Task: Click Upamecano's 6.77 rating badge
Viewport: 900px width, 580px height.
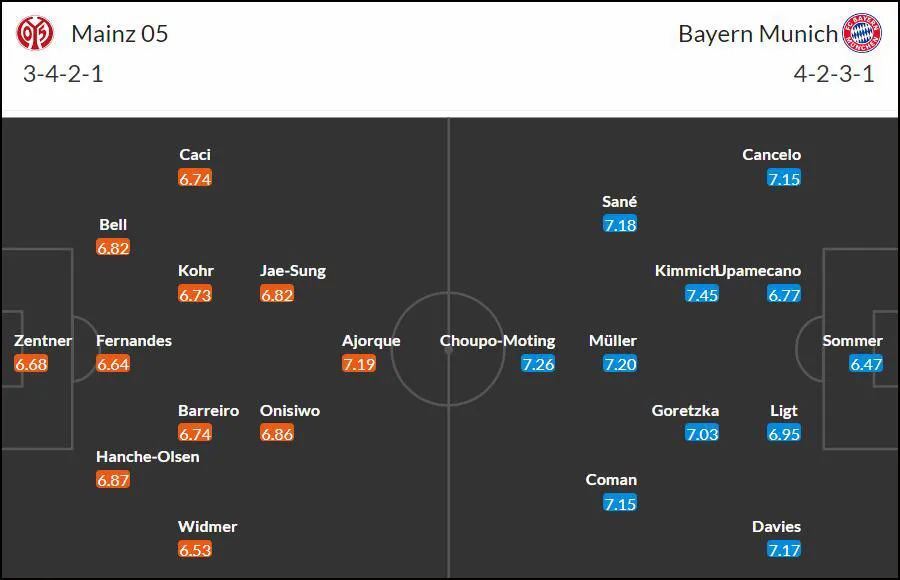Action: pos(784,295)
